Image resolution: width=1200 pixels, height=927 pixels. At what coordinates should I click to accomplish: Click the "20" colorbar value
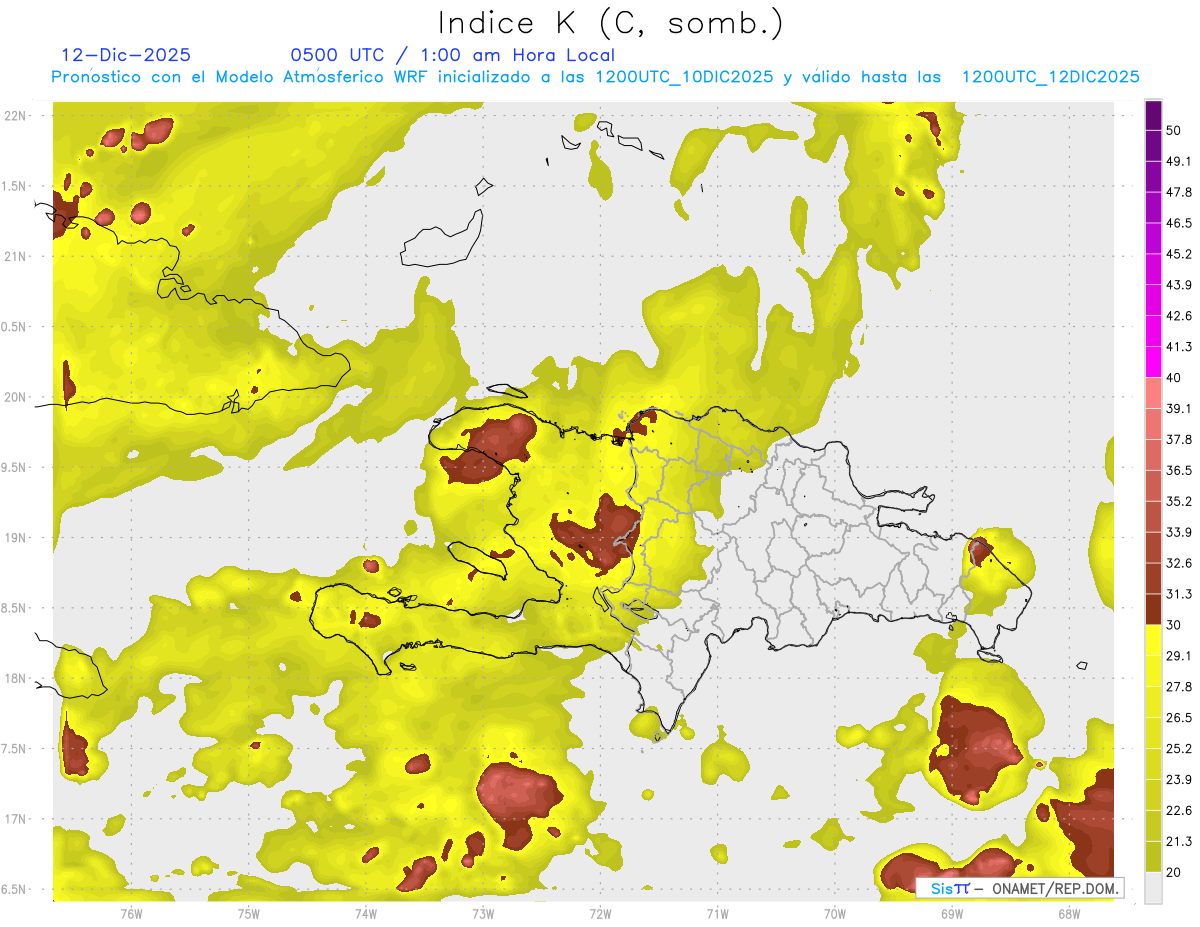[1174, 872]
